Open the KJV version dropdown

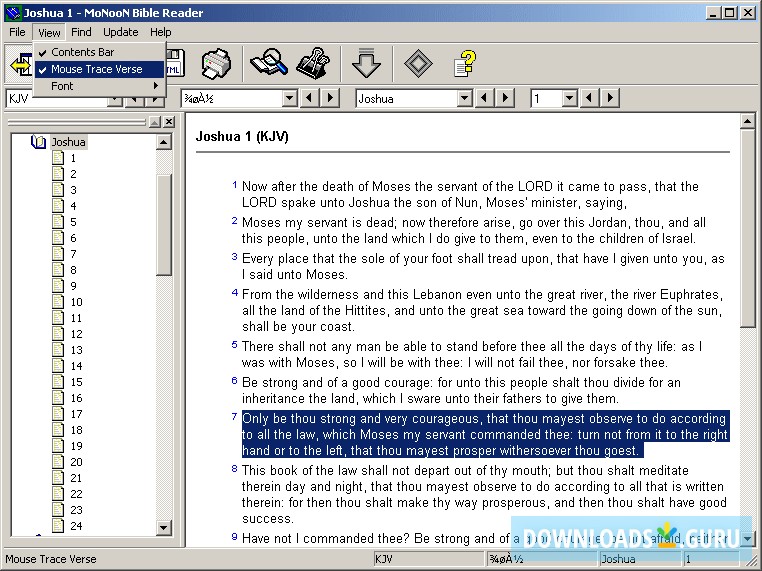tap(115, 101)
